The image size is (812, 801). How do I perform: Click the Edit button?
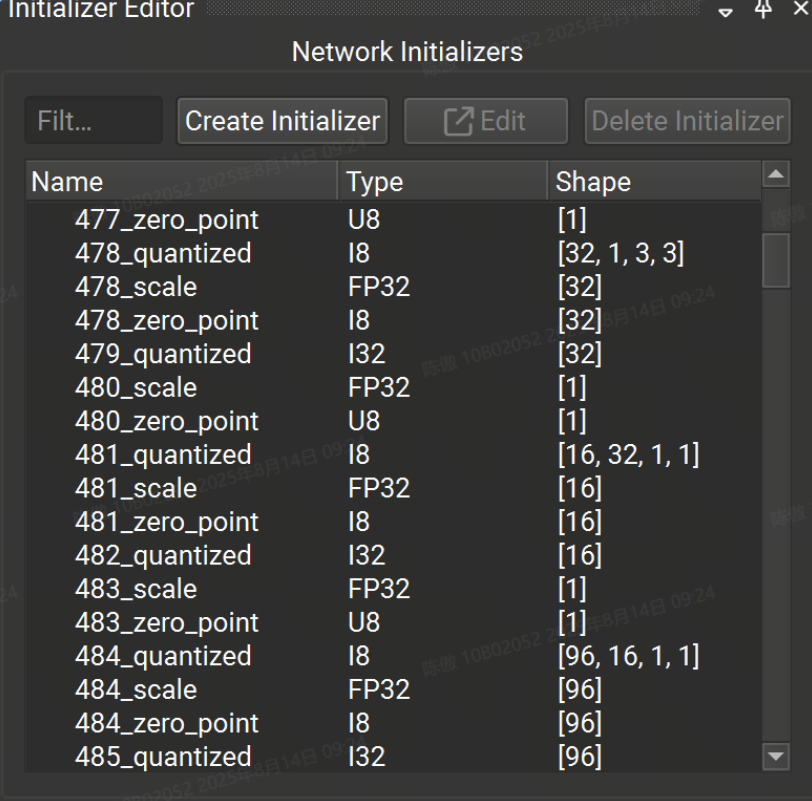(x=486, y=121)
